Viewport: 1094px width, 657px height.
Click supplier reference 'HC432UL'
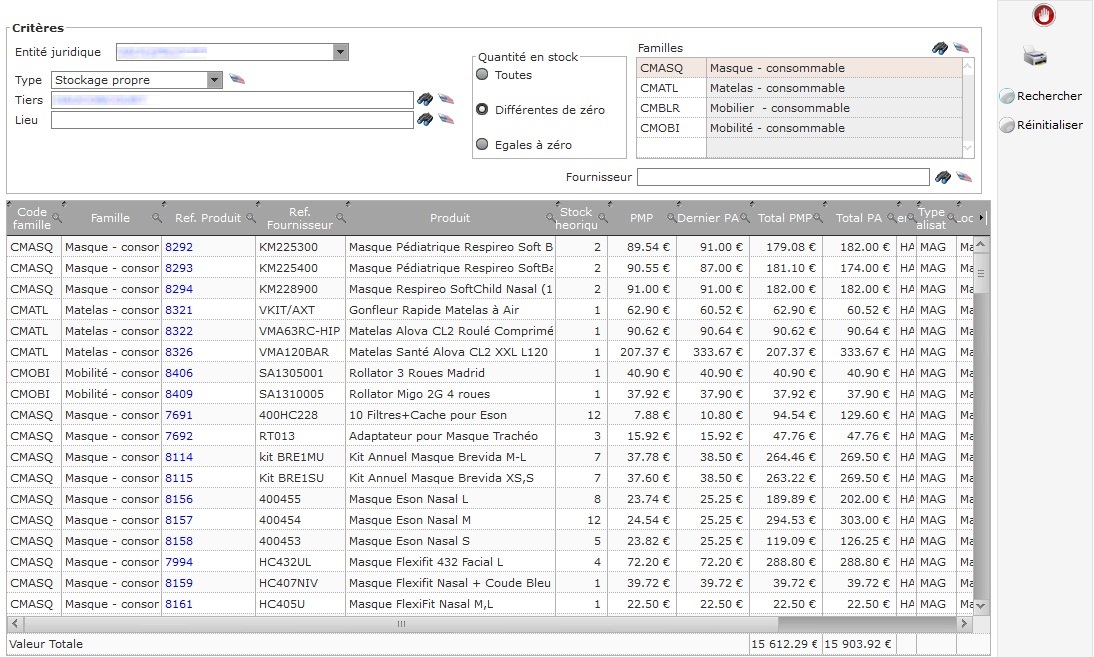[285, 562]
